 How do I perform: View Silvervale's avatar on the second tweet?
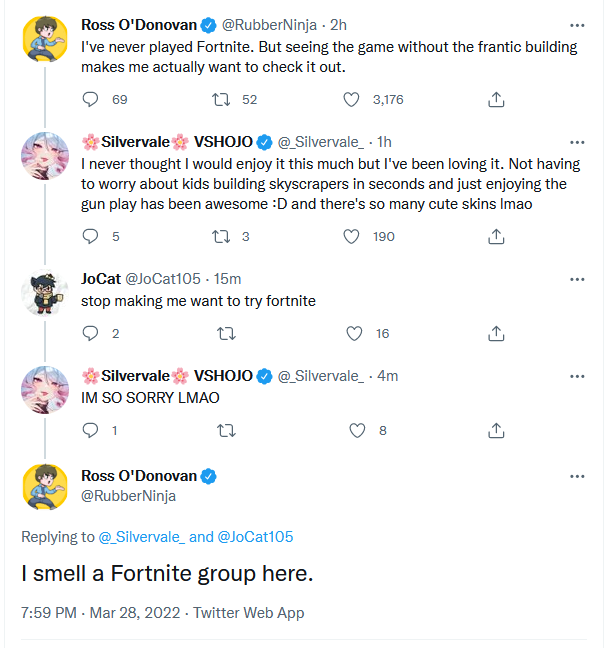click(x=44, y=153)
